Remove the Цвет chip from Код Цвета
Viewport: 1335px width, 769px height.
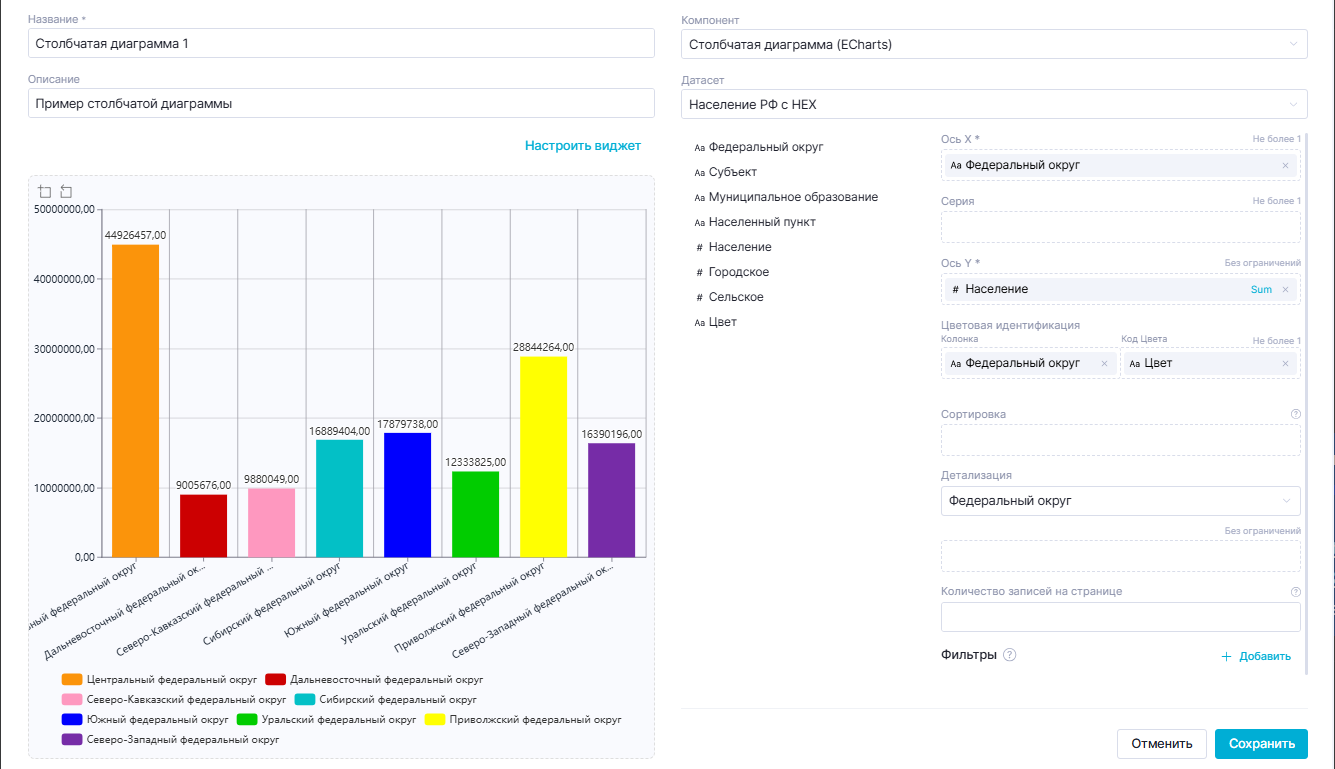coord(1285,364)
